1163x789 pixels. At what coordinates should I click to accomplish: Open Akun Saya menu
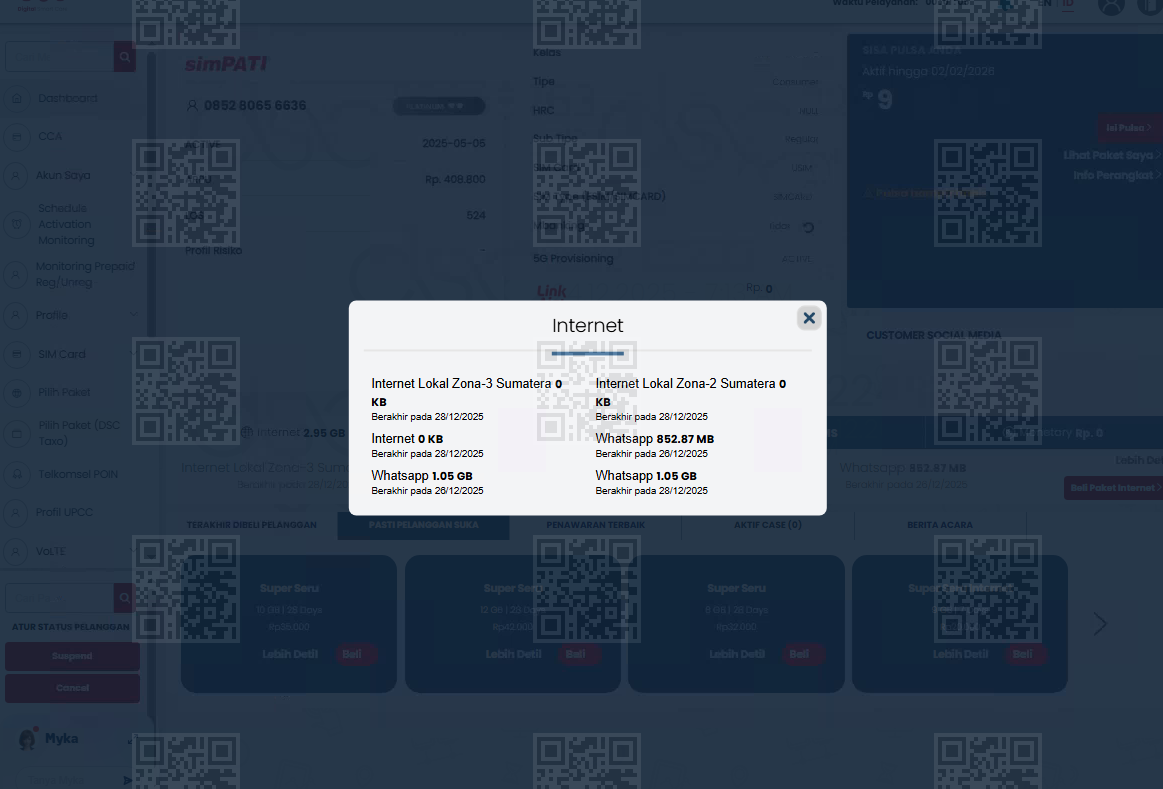coord(64,175)
